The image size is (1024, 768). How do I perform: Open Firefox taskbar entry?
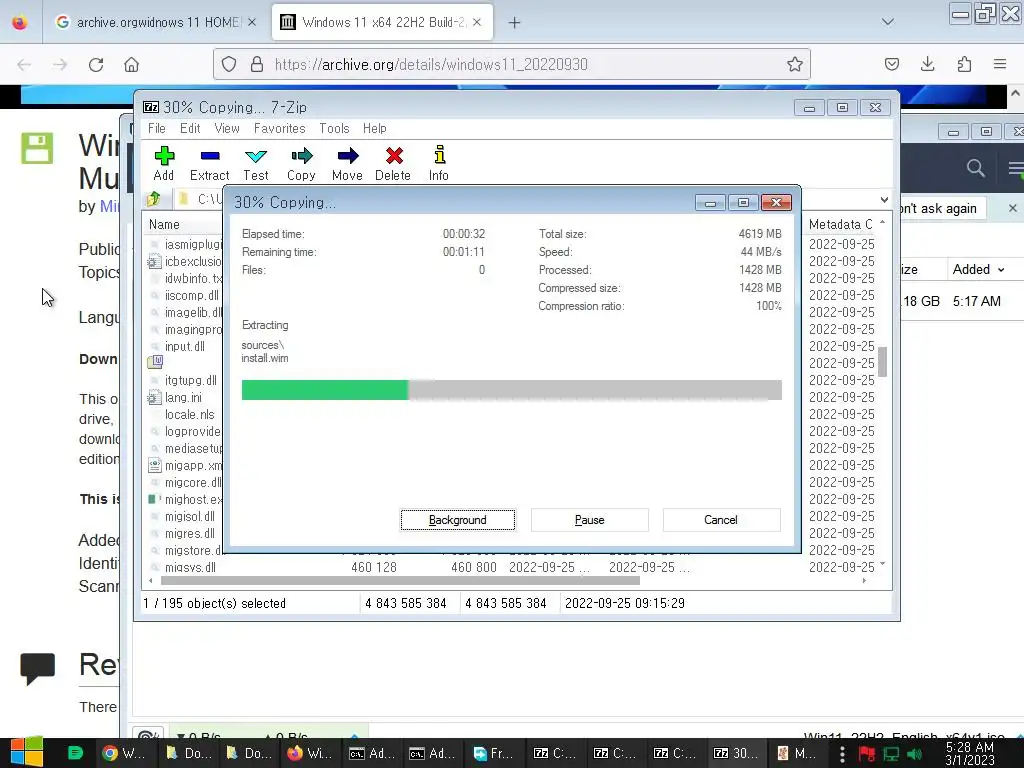point(310,753)
